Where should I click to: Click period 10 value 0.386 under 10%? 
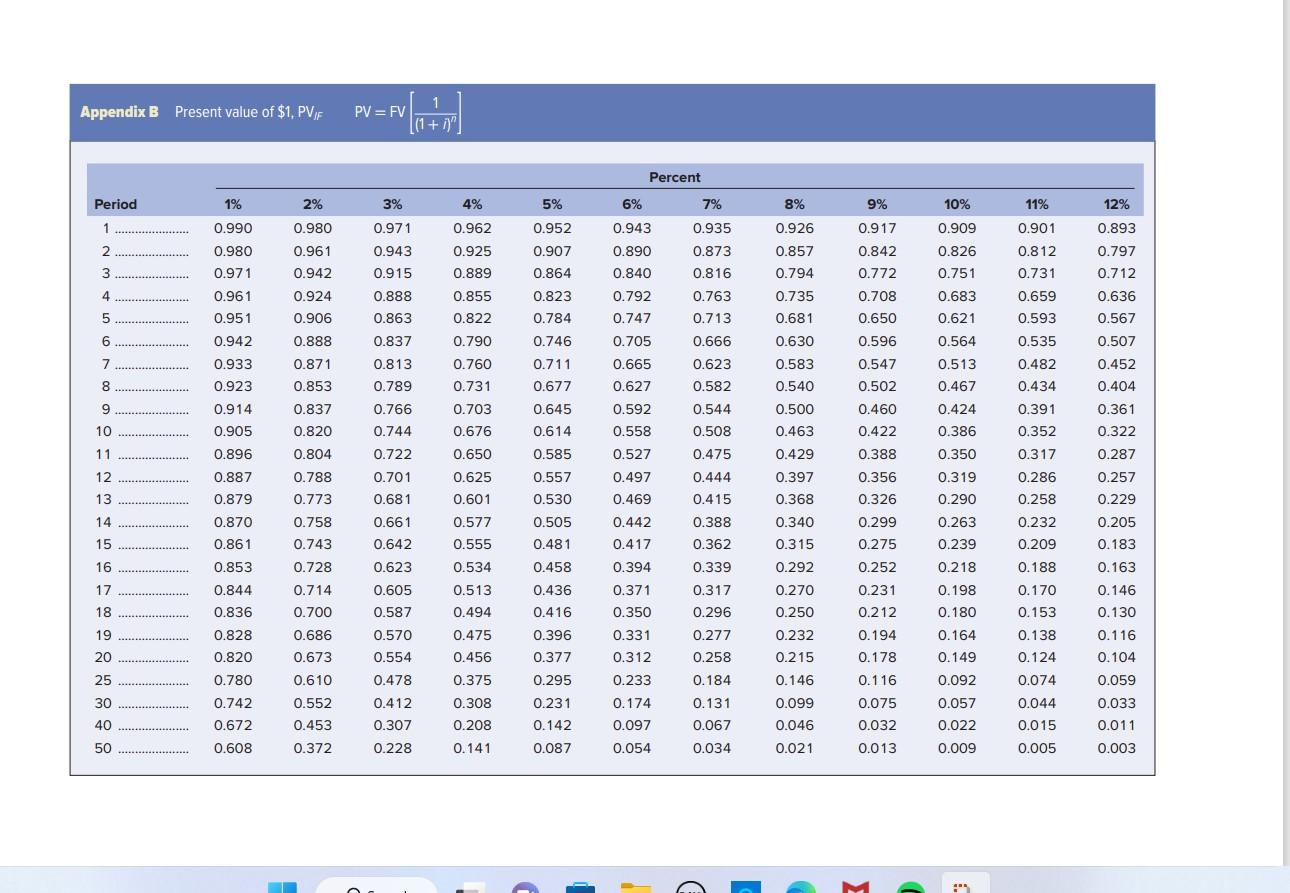click(957, 431)
